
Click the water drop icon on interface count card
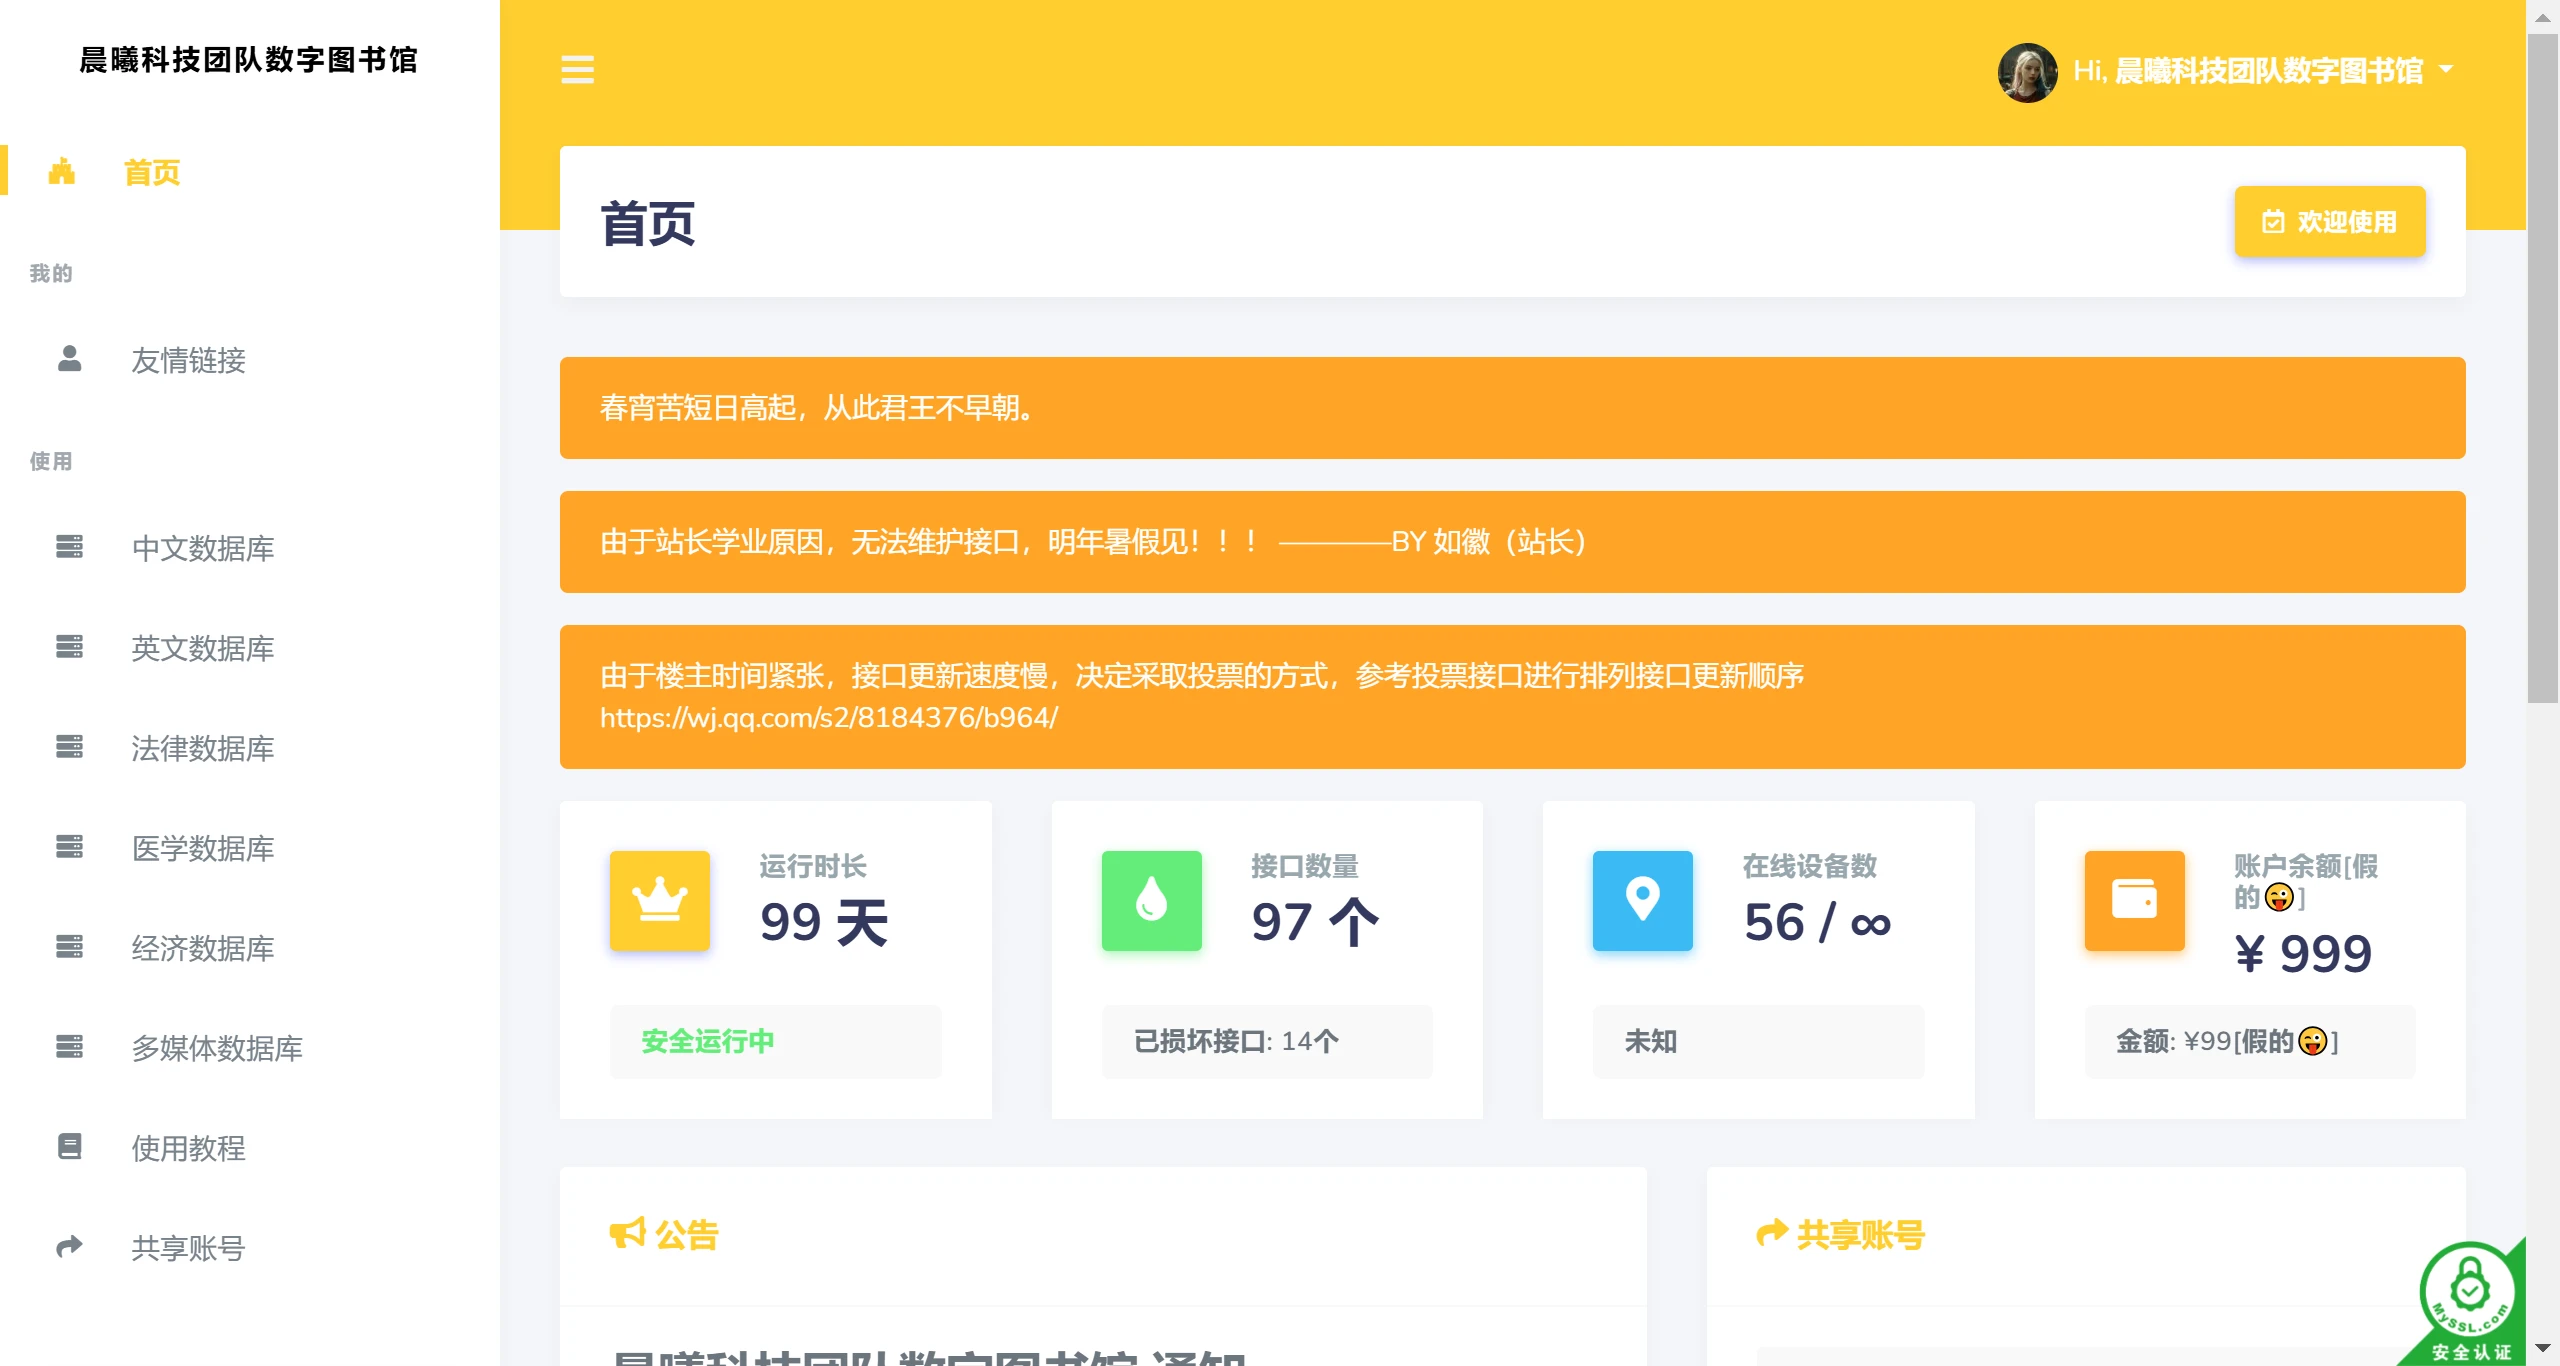[x=1151, y=900]
